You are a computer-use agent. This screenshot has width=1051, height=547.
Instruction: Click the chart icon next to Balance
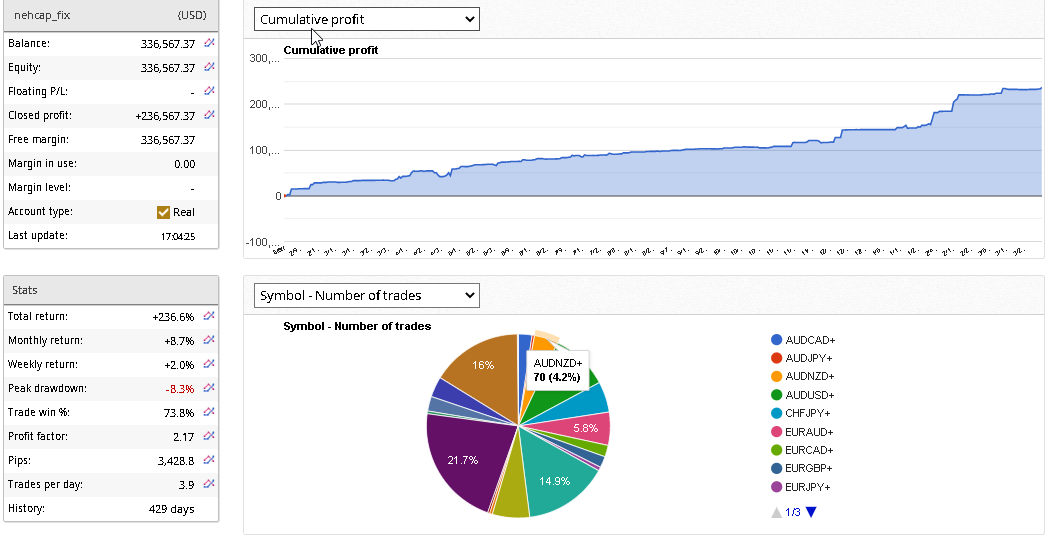click(209, 43)
